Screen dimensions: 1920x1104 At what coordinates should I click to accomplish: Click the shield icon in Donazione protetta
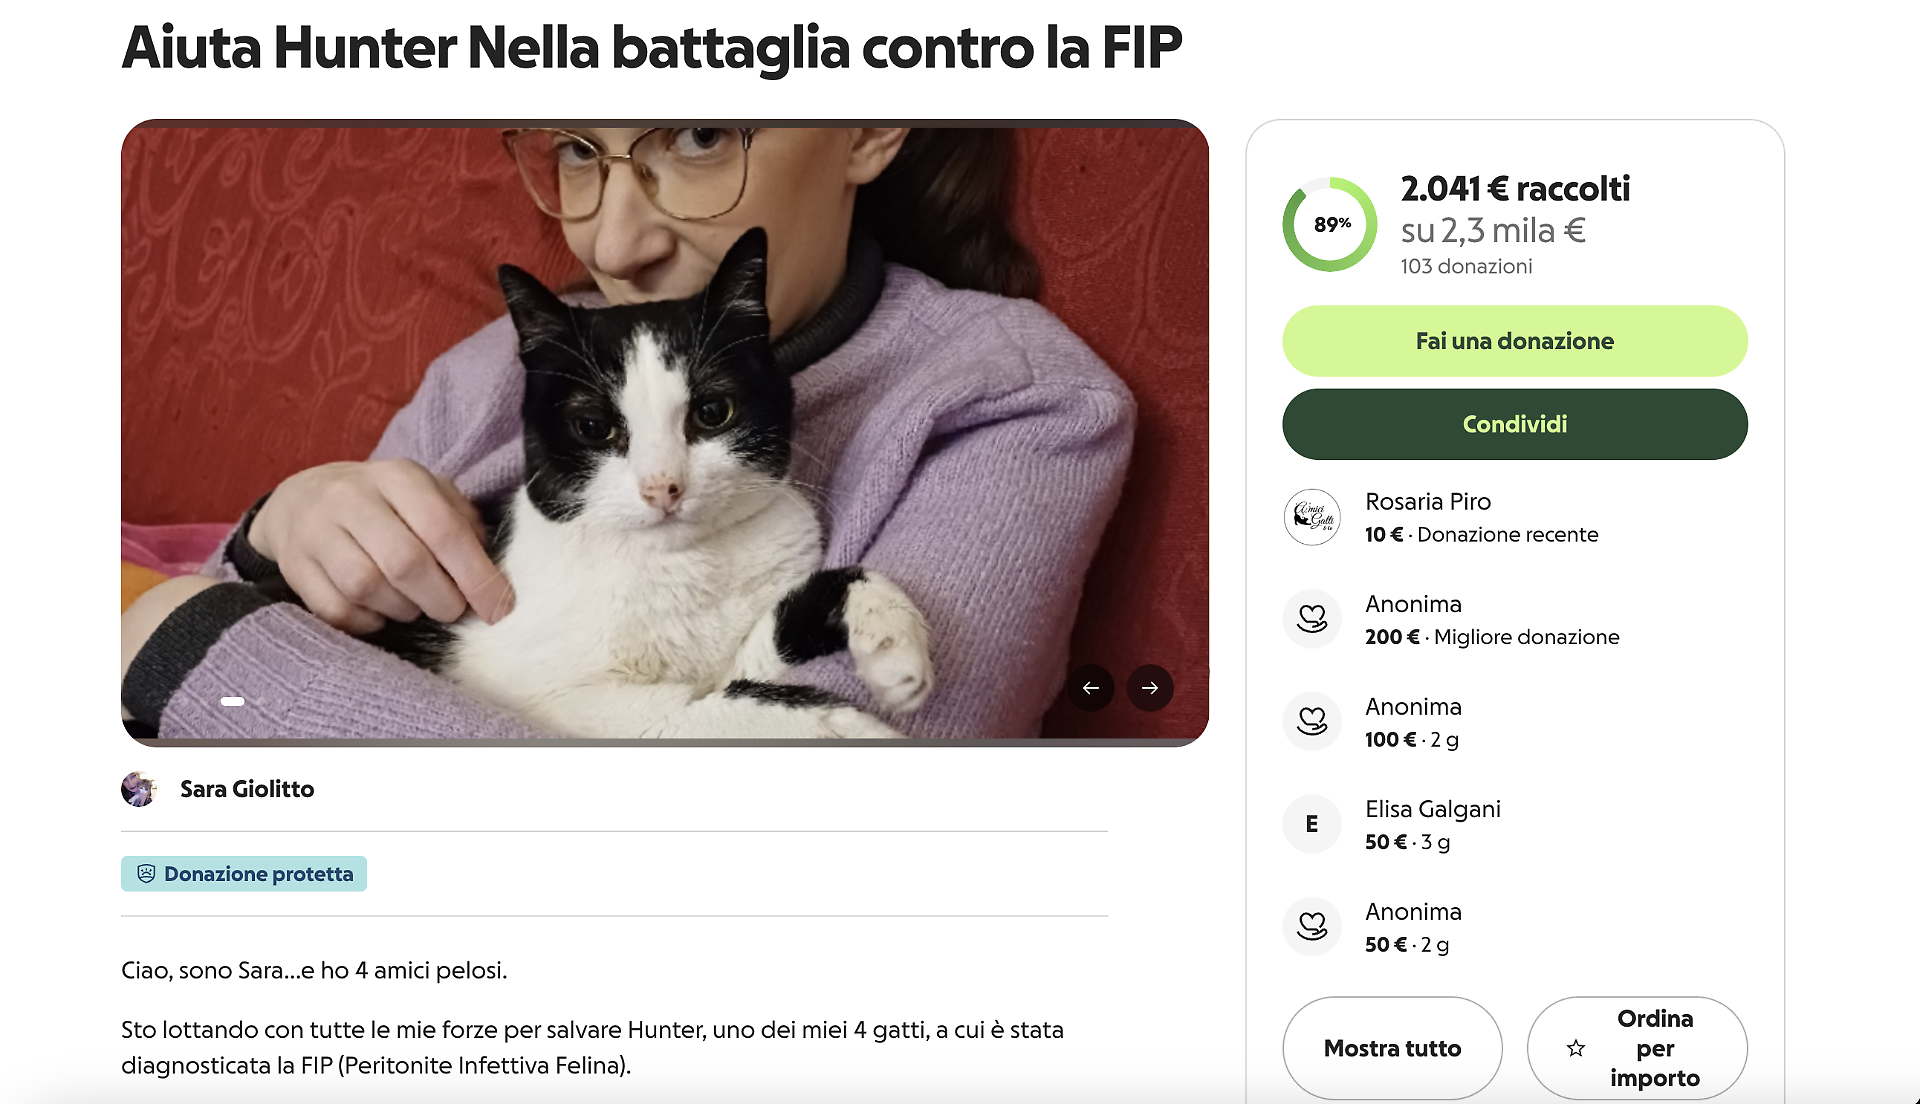(146, 874)
